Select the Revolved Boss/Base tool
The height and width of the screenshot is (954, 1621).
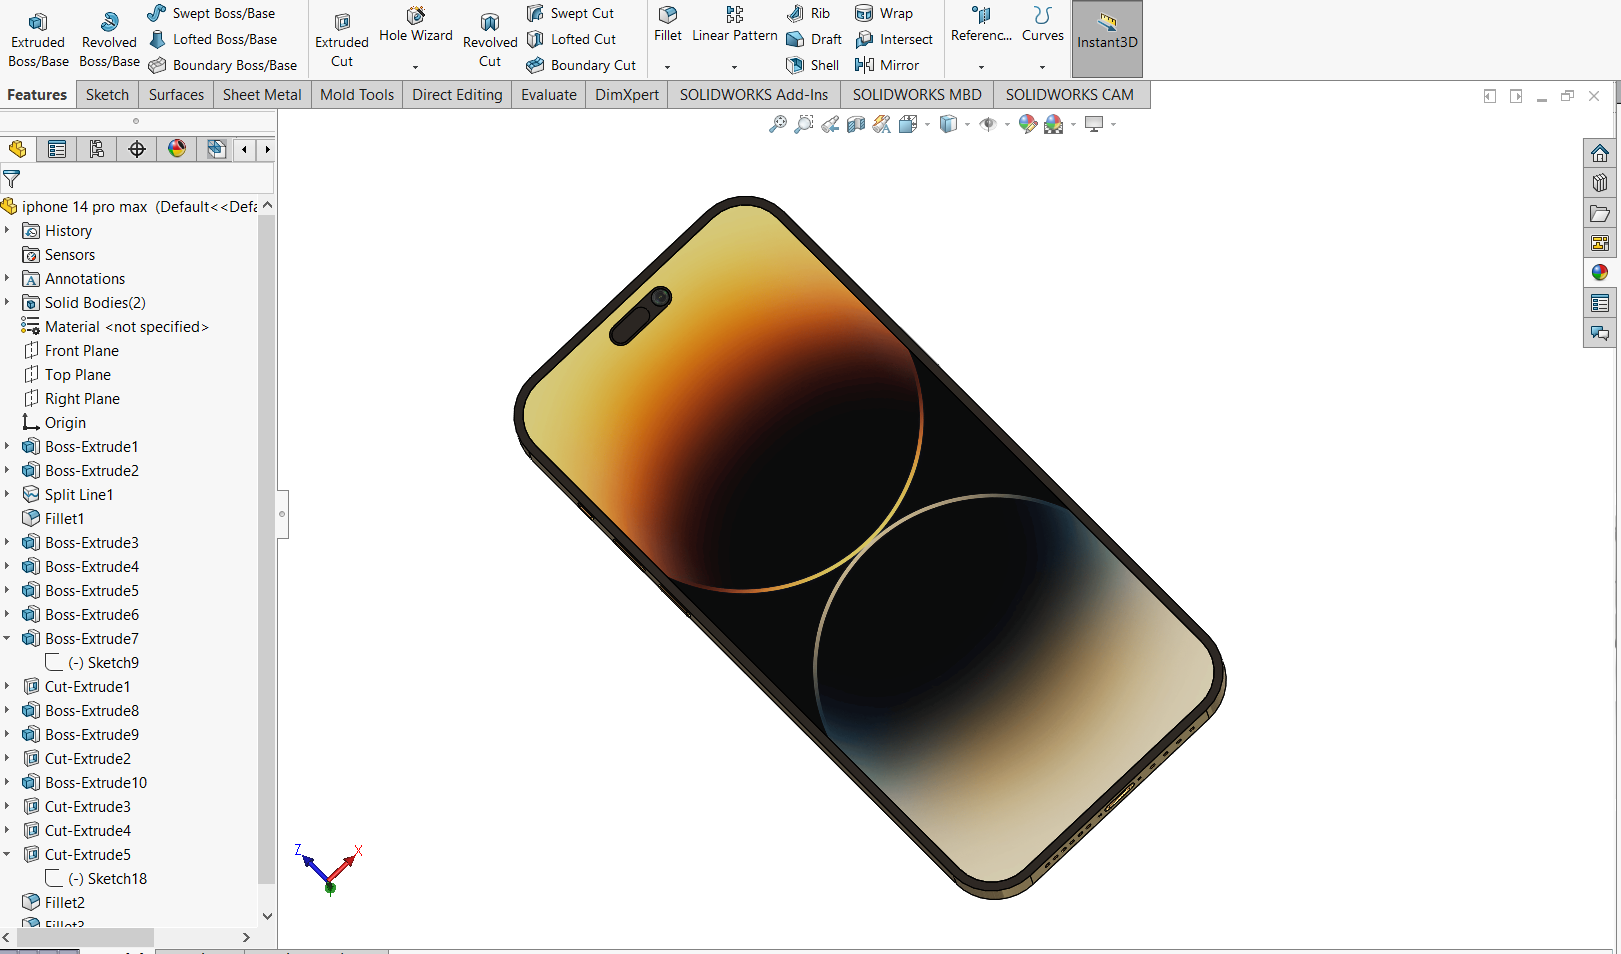click(109, 40)
